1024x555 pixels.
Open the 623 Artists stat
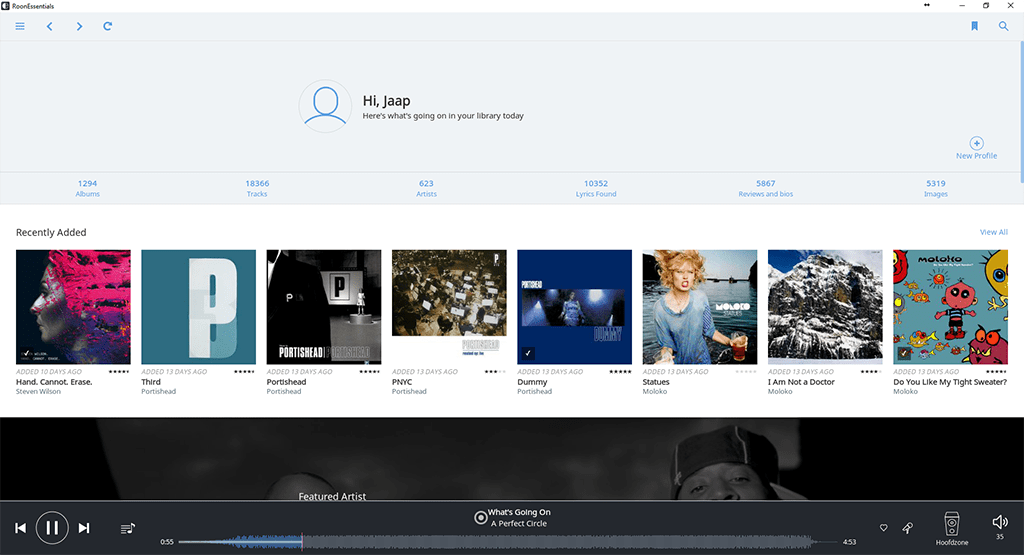pyautogui.click(x=426, y=188)
